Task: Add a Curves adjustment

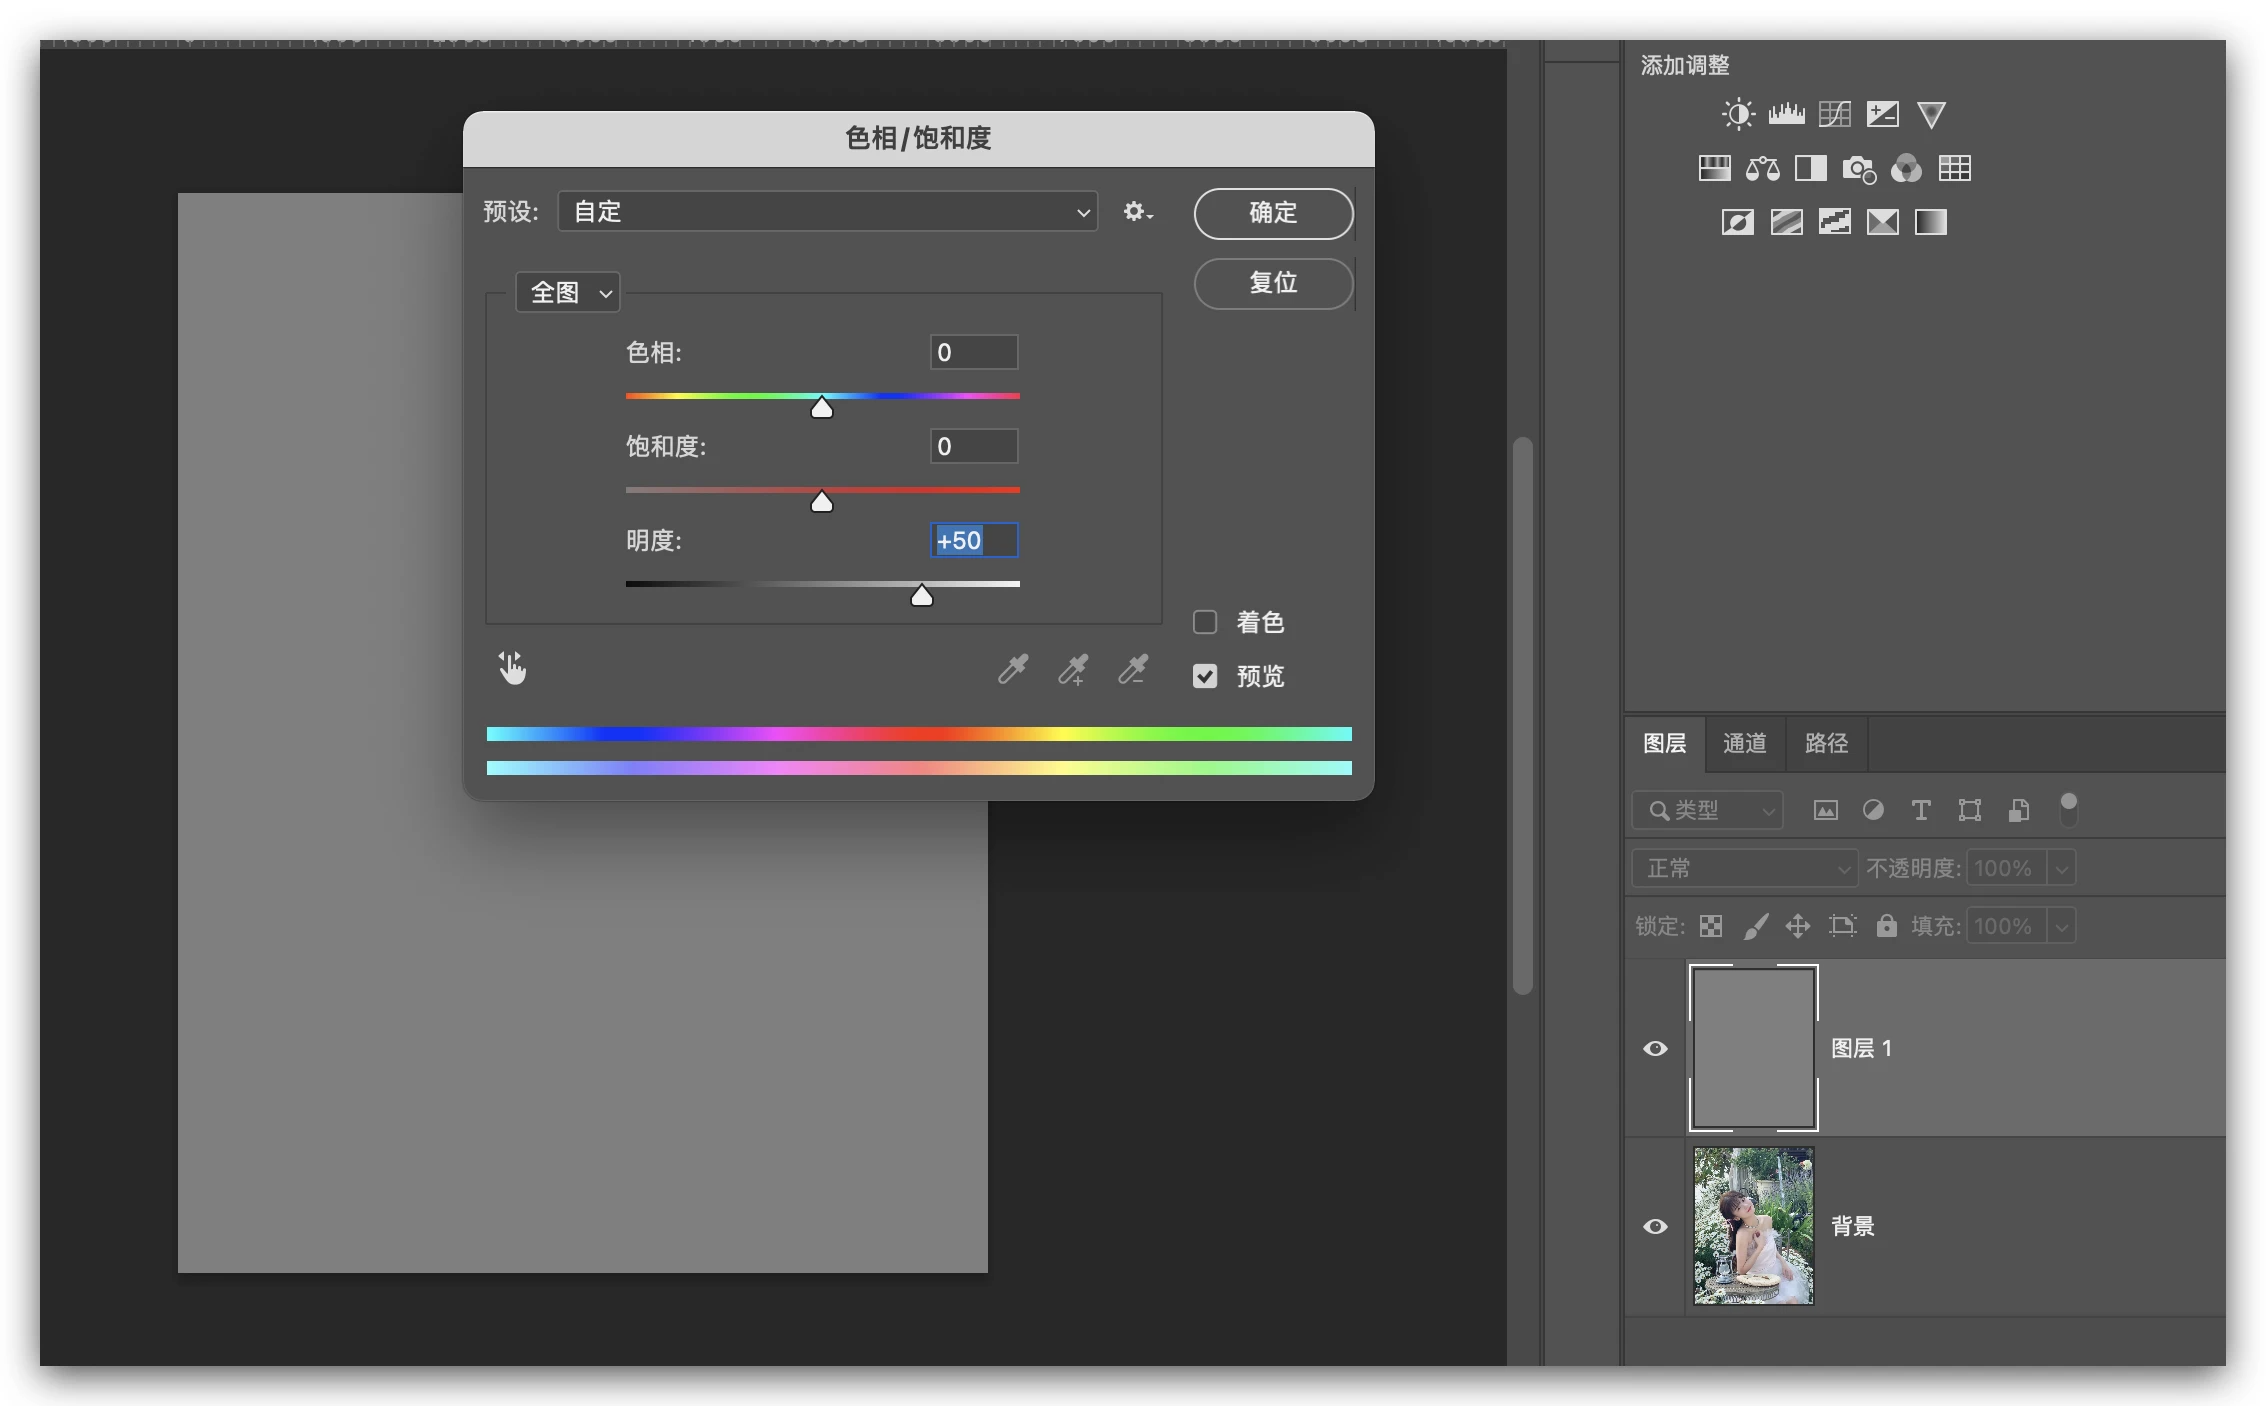Action: tap(1834, 114)
